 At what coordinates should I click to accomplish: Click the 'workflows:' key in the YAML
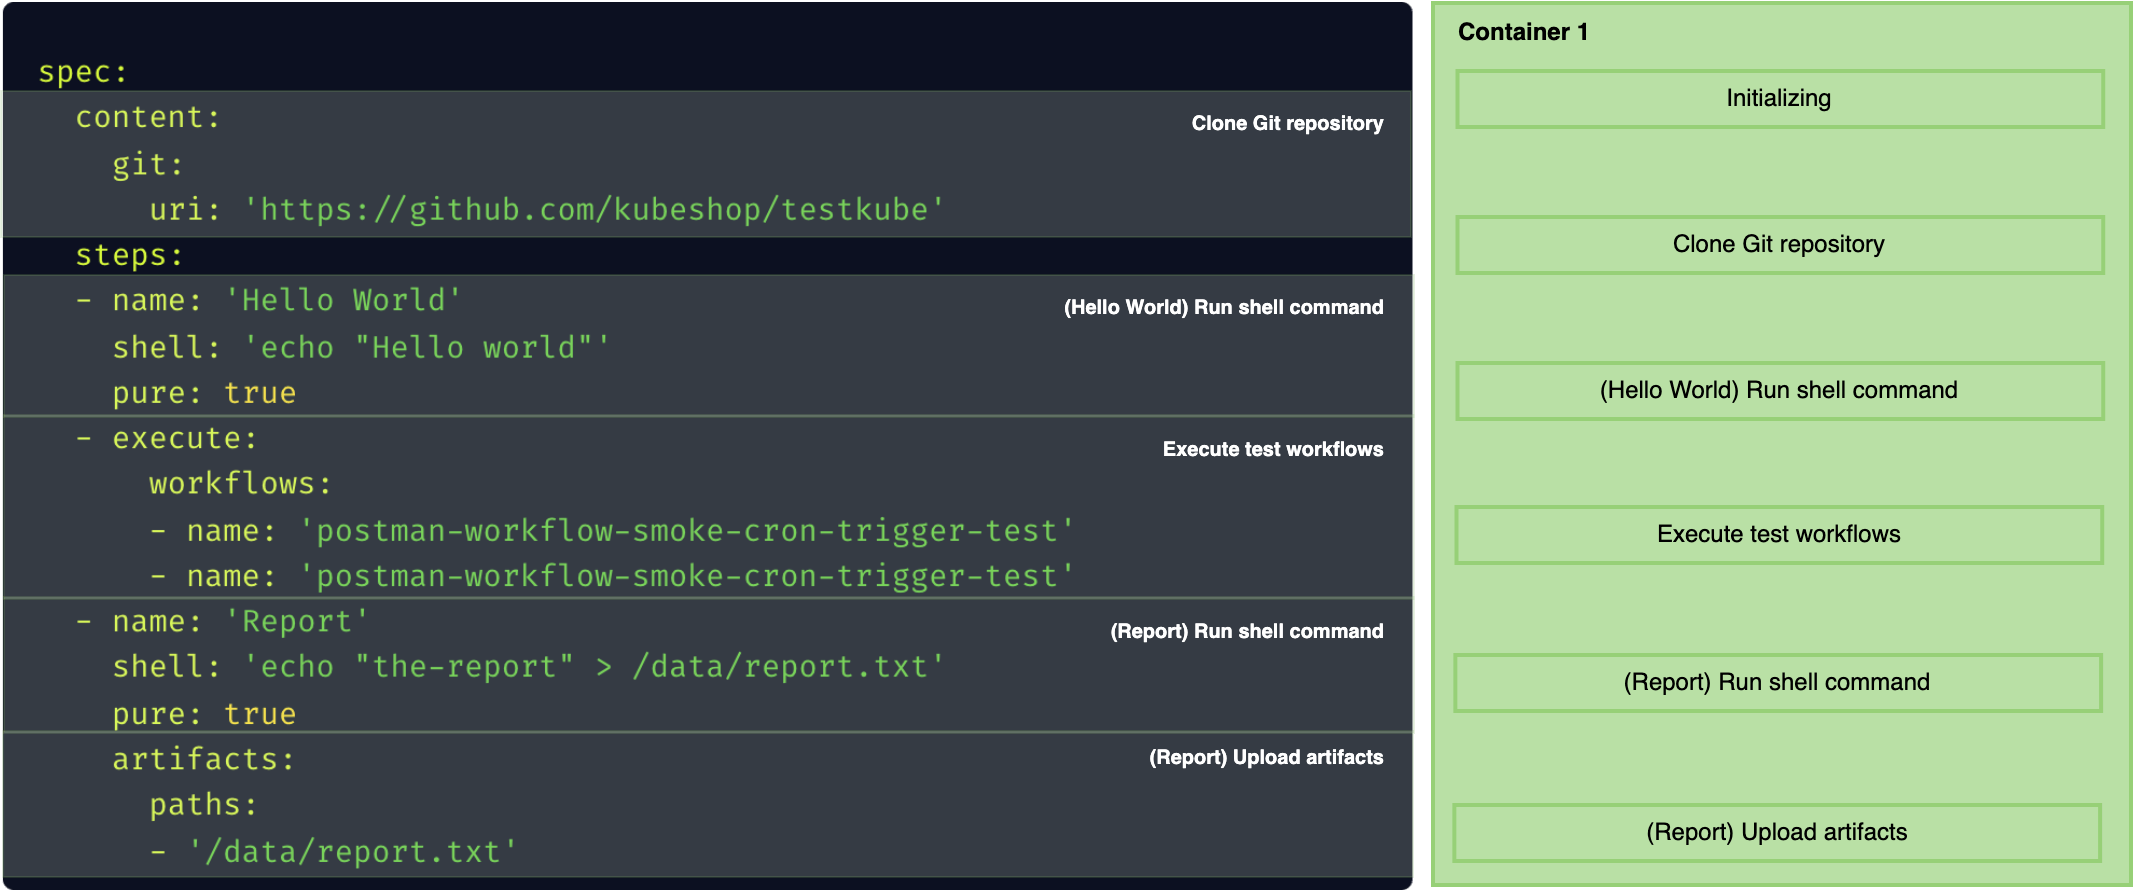tap(240, 484)
